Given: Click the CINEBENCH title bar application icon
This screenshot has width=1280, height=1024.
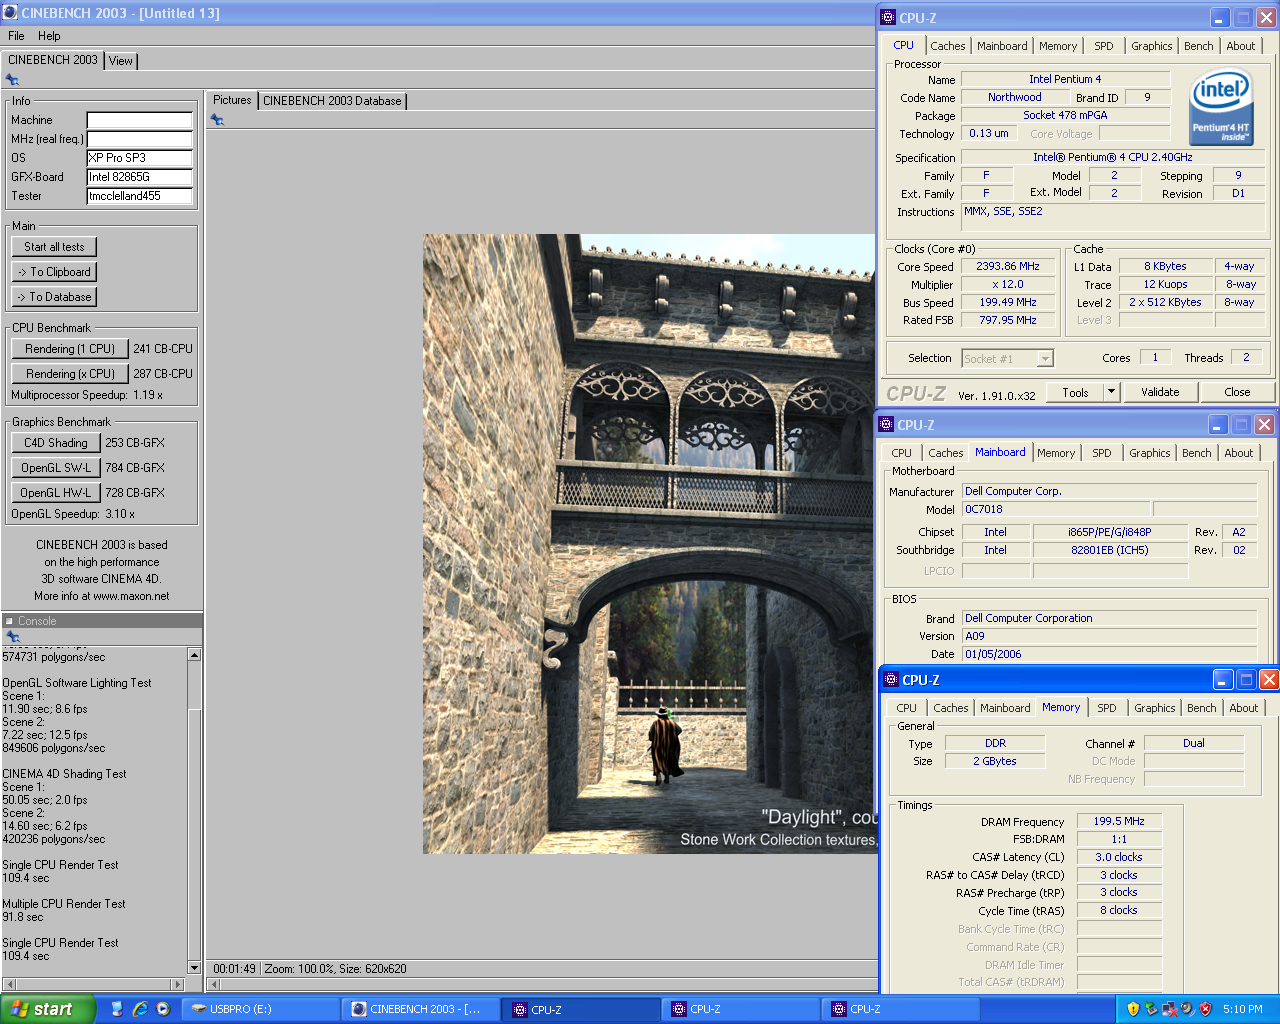Looking at the screenshot, I should (x=10, y=13).
